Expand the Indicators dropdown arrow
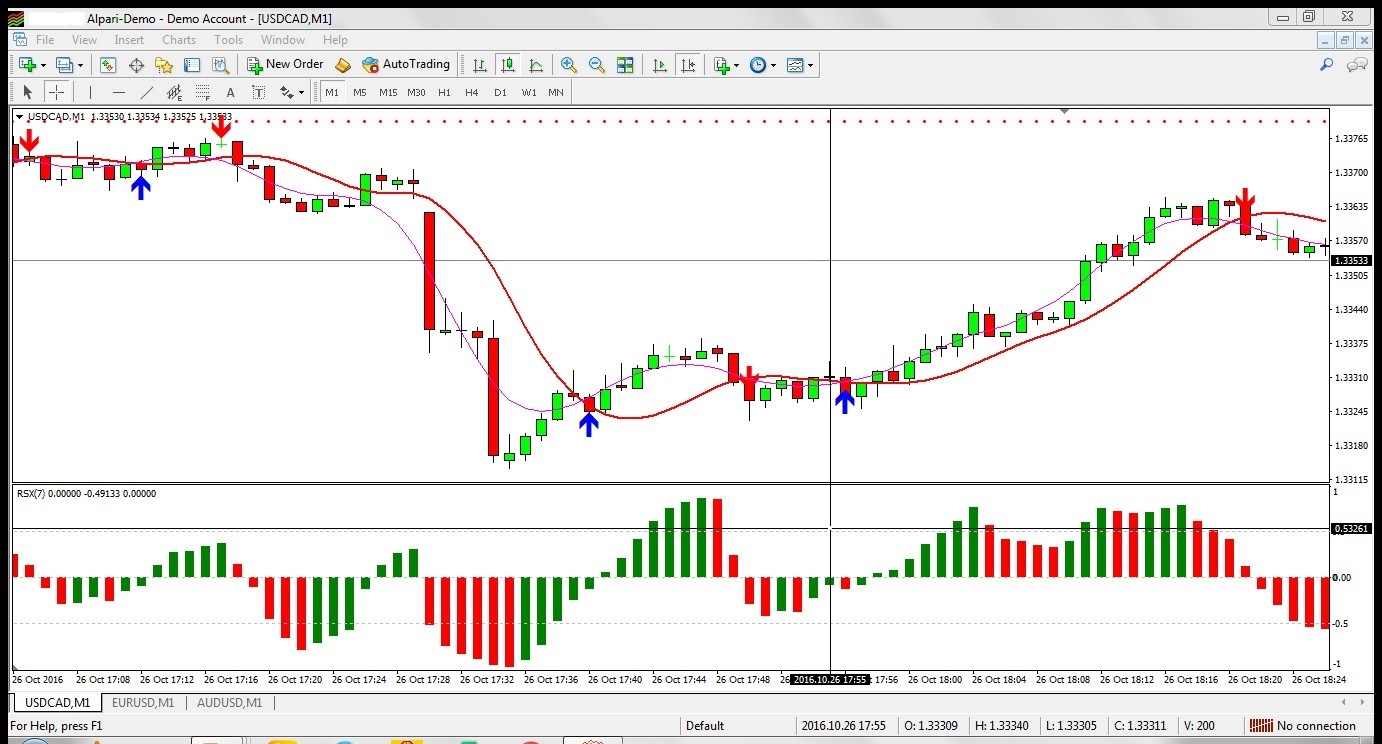 coord(736,65)
